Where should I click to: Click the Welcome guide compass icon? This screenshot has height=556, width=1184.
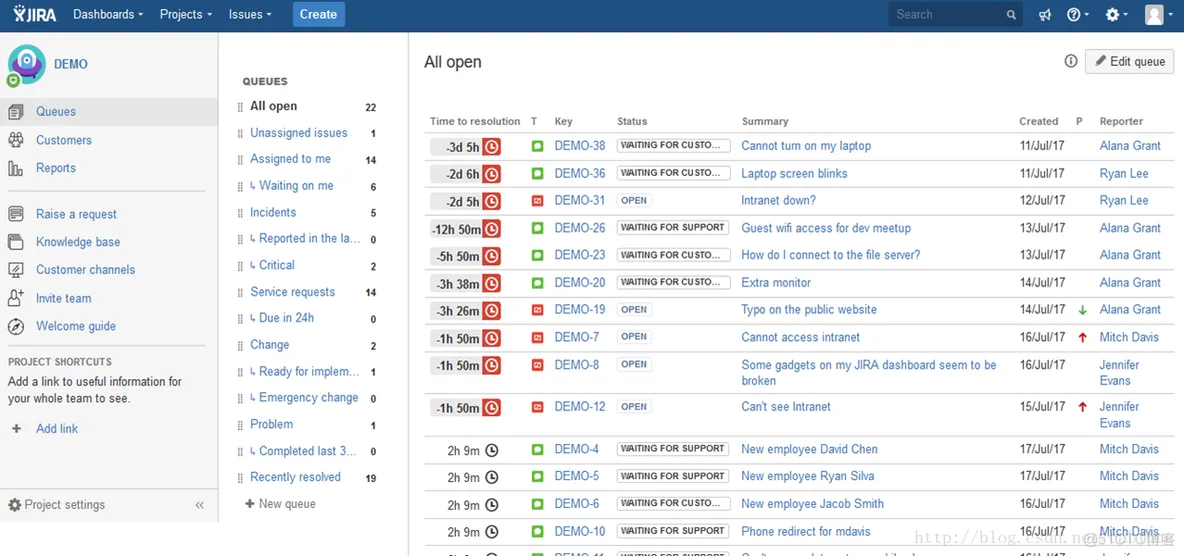click(x=15, y=326)
